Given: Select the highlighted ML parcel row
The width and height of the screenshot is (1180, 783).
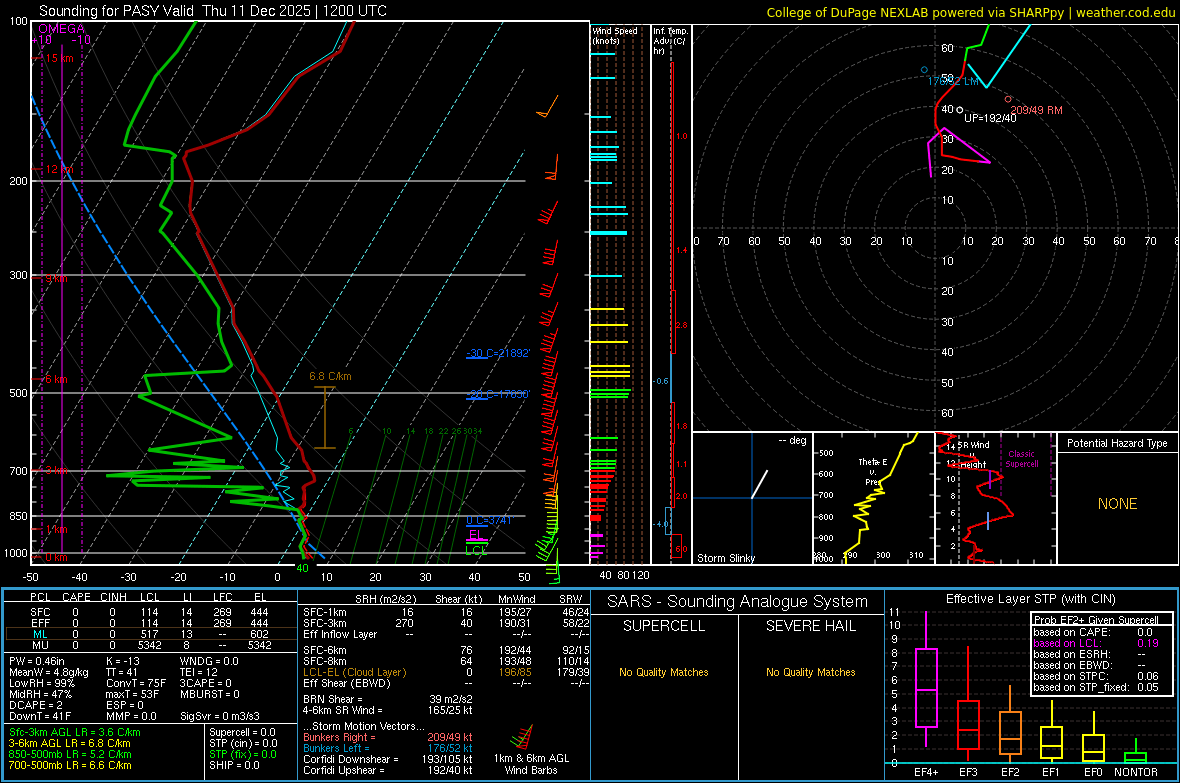Looking at the screenshot, I should click(x=150, y=634).
